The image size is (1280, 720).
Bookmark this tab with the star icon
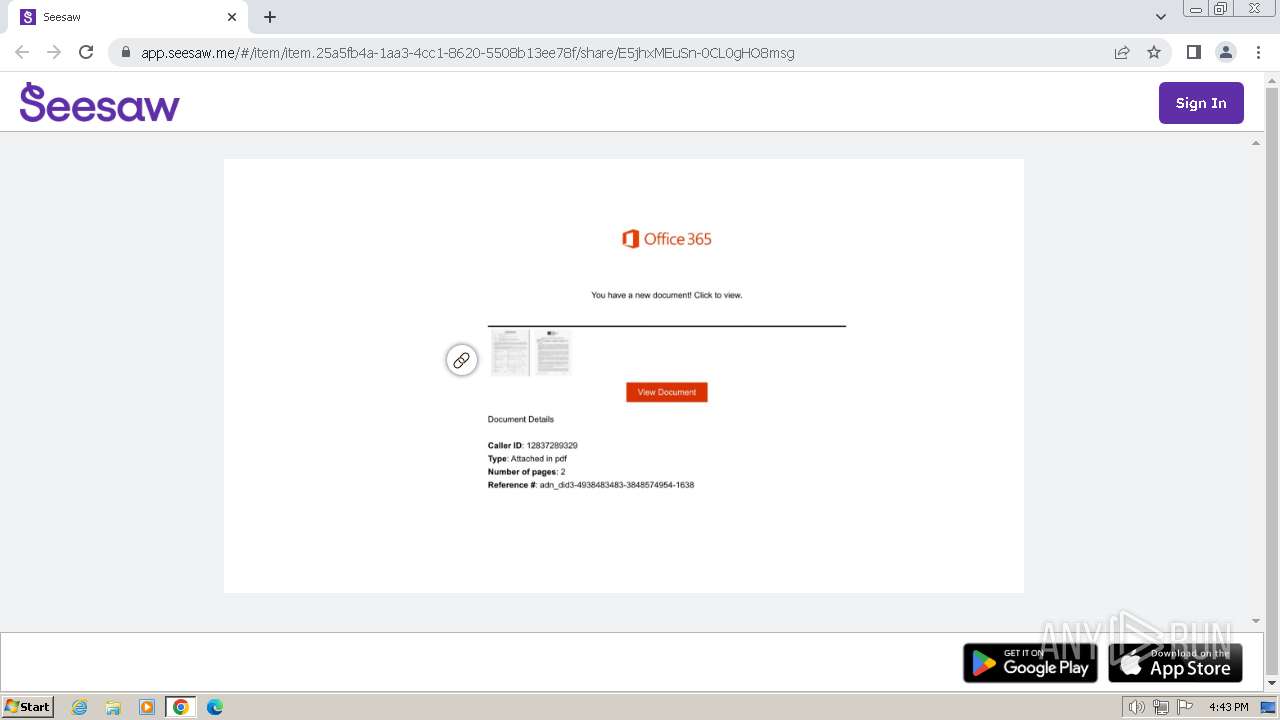pos(1154,52)
